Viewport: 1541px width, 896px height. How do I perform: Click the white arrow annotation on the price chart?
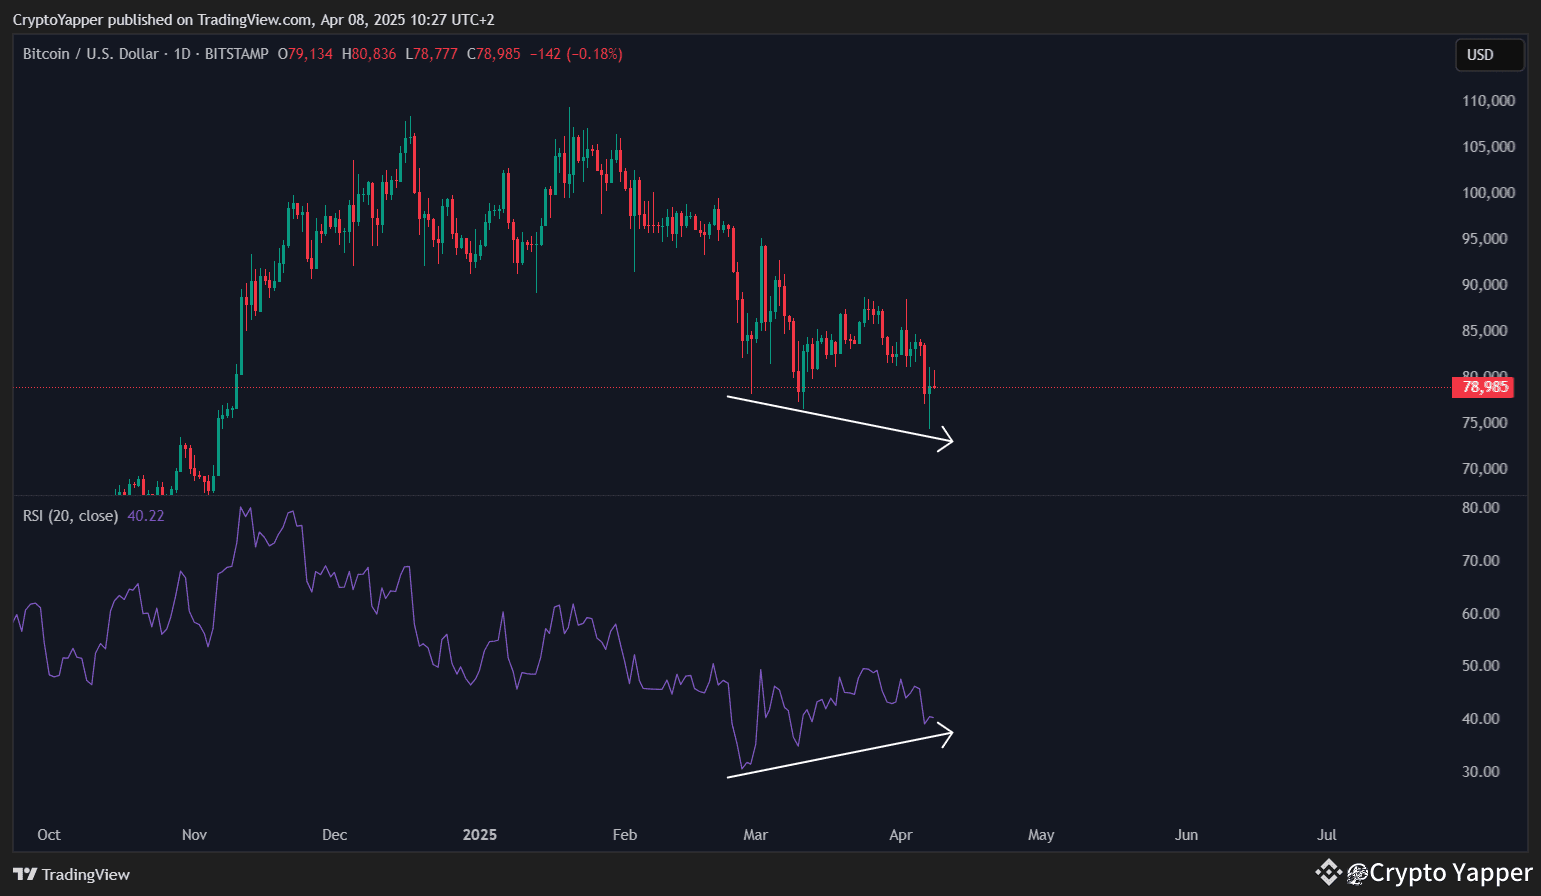(840, 418)
